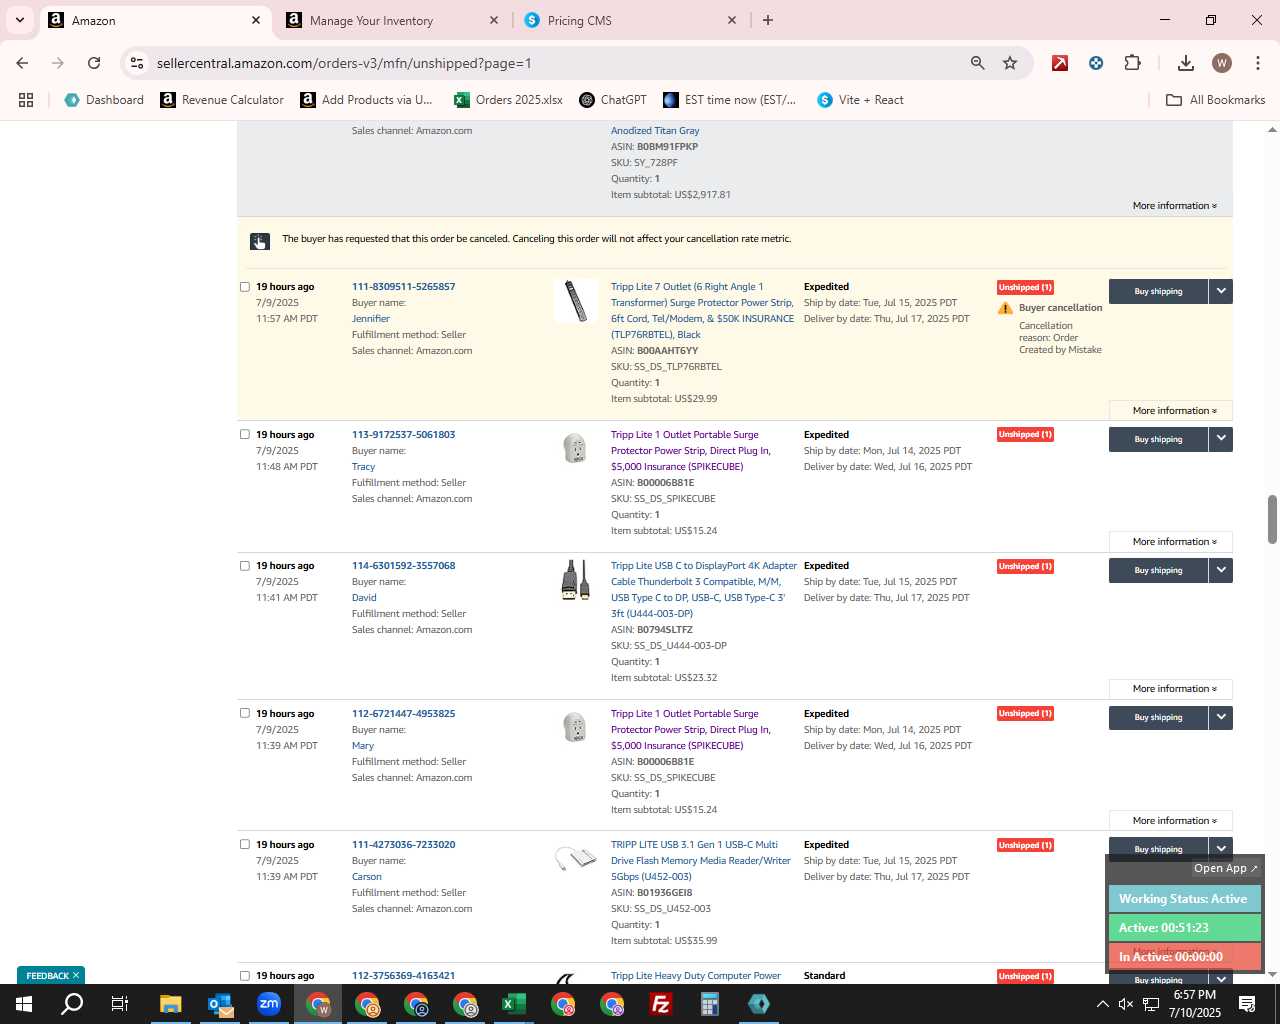Screen dimensions: 1280x1024
Task: Open a new browser tab
Action: 768,20
